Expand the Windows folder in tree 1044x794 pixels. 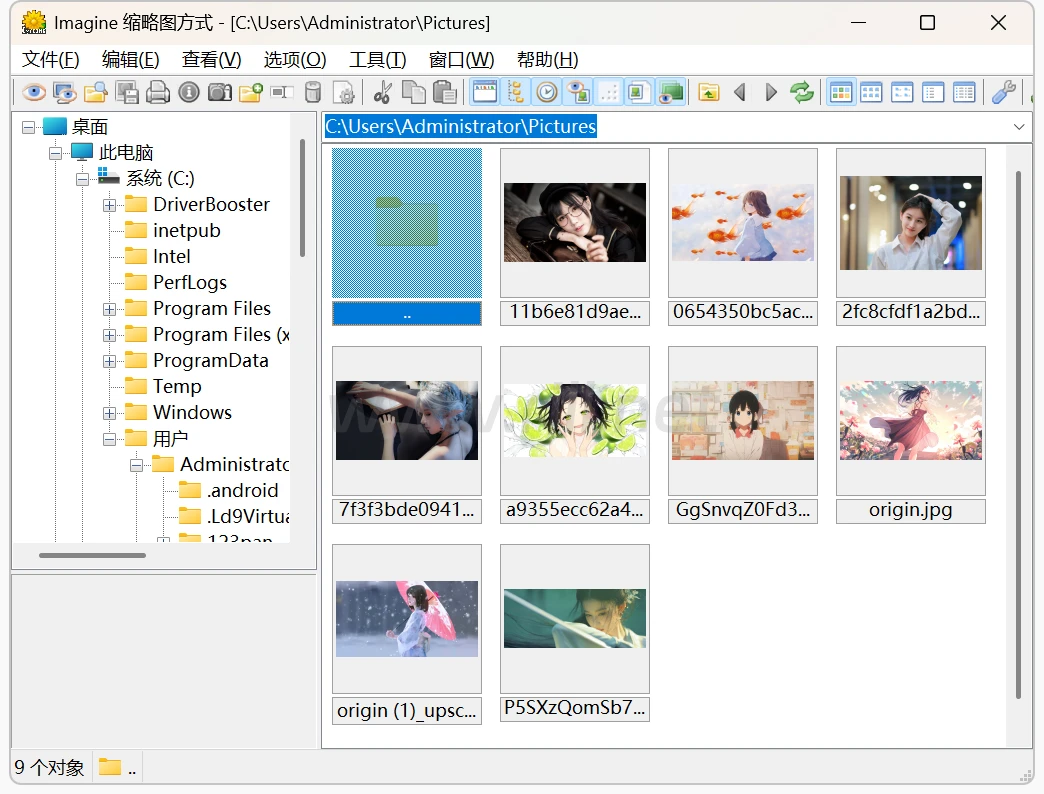[x=109, y=413]
